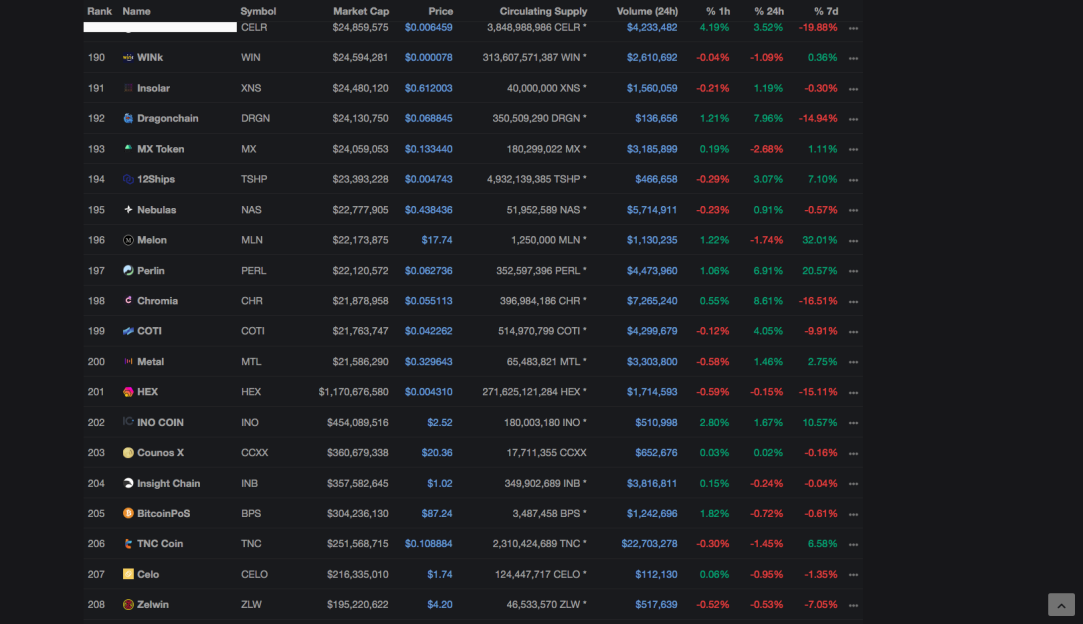1083x624 pixels.
Task: Sort table by Rank column header
Action: pyautogui.click(x=99, y=11)
